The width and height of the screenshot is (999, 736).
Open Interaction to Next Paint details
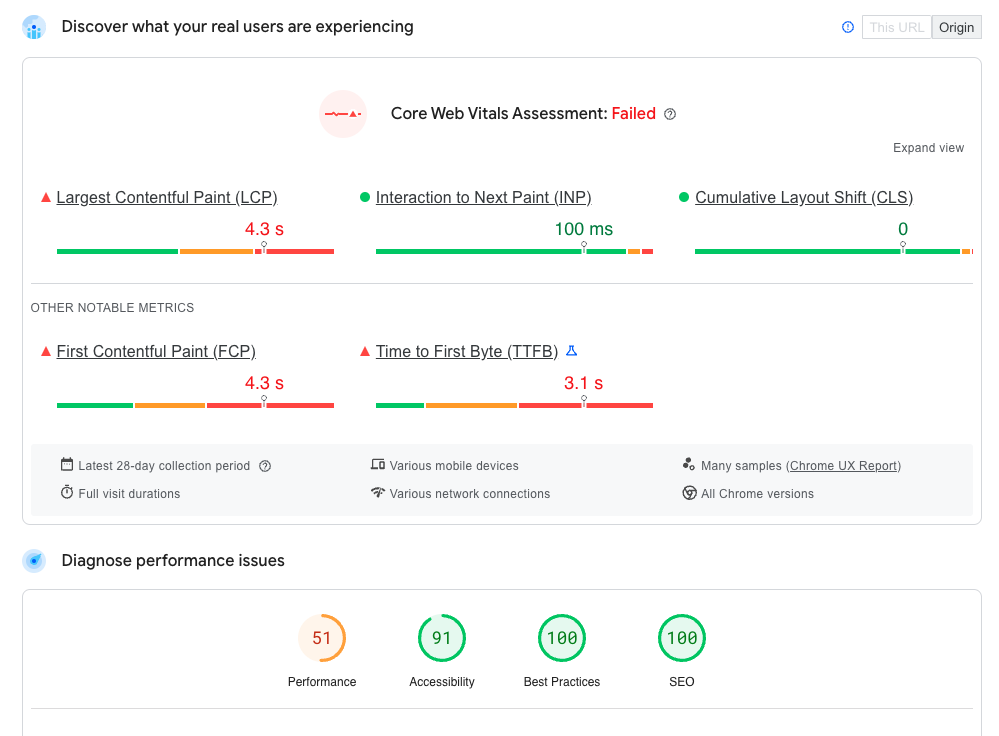pyautogui.click(x=484, y=197)
